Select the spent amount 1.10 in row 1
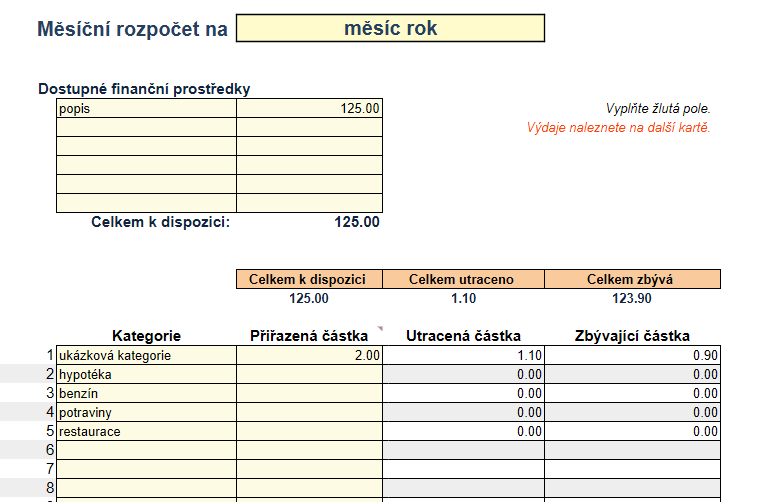Screen dimensions: 763x502 (x=463, y=355)
